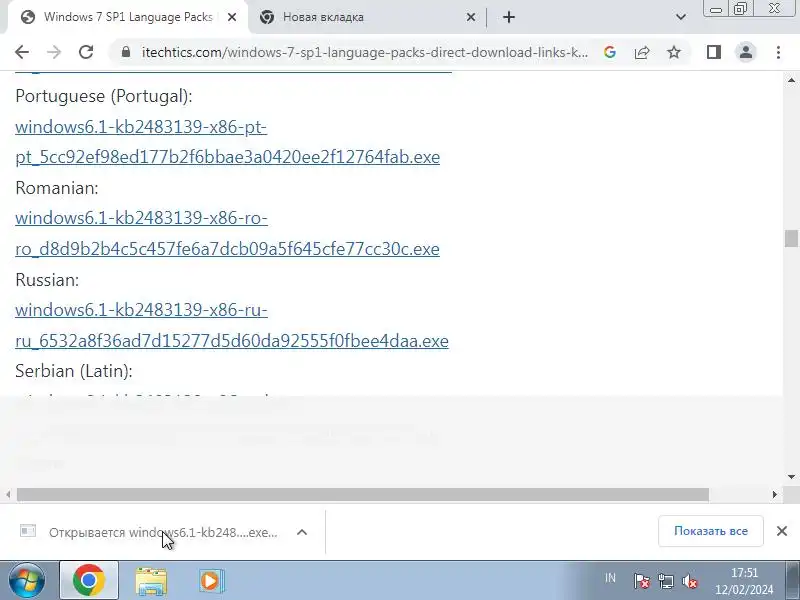Viewport: 800px width, 600px height.
Task: Open Chrome three-dot menu
Action: click(x=778, y=52)
